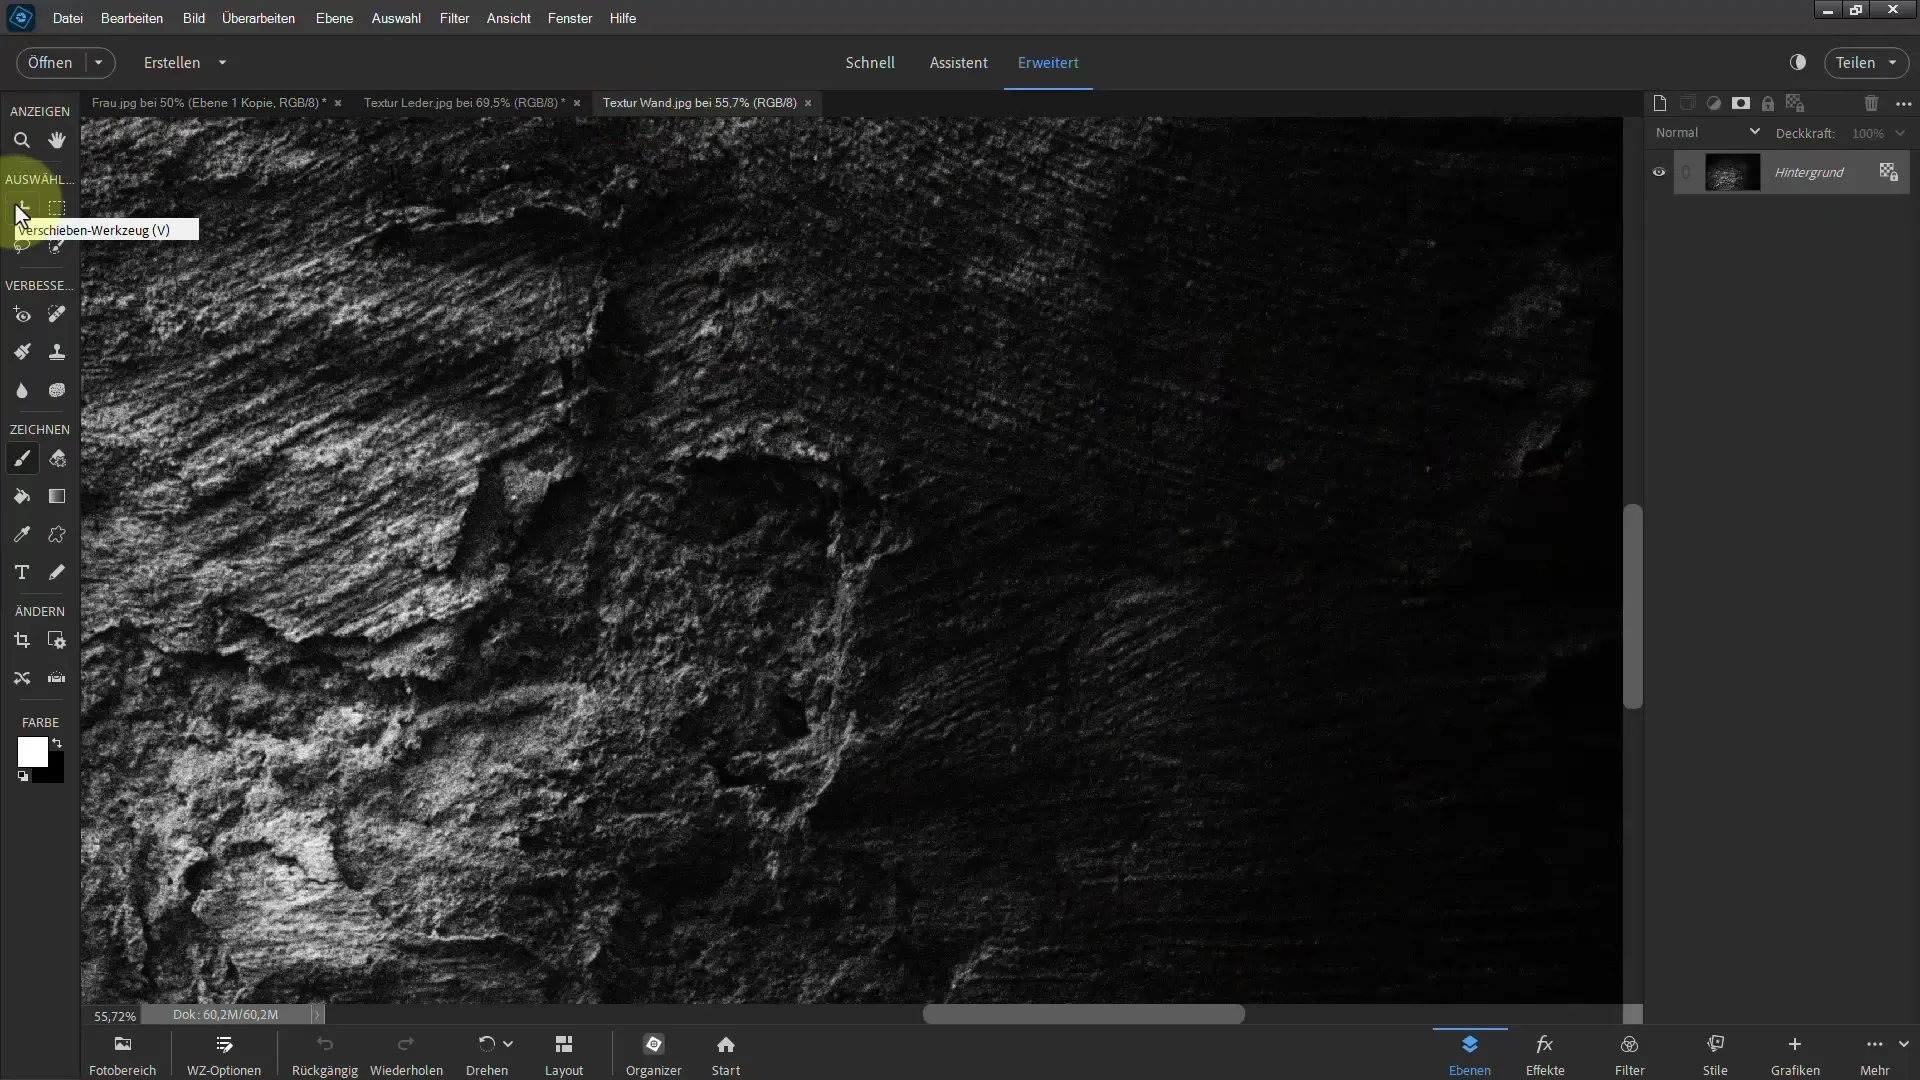Open the Ebenenblendmodus Normal dropdown
Screen dimensions: 1920x1080
[x=1708, y=131]
